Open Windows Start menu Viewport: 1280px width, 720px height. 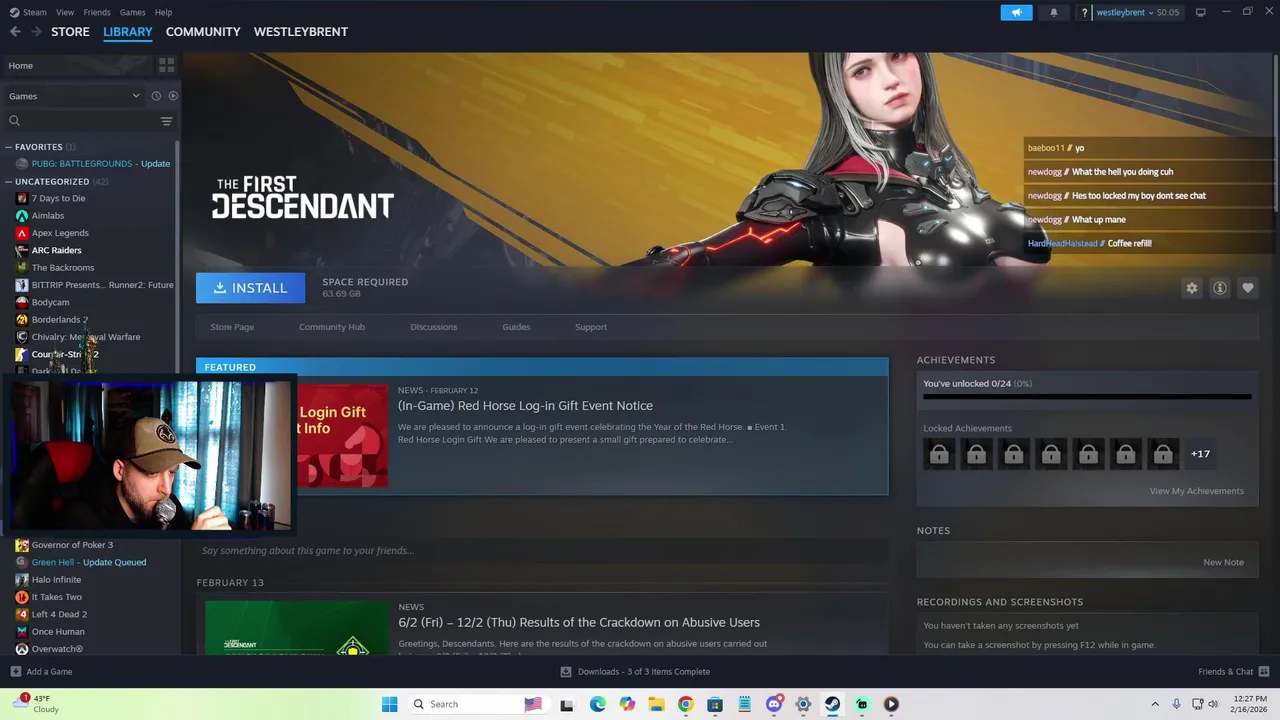click(x=389, y=704)
